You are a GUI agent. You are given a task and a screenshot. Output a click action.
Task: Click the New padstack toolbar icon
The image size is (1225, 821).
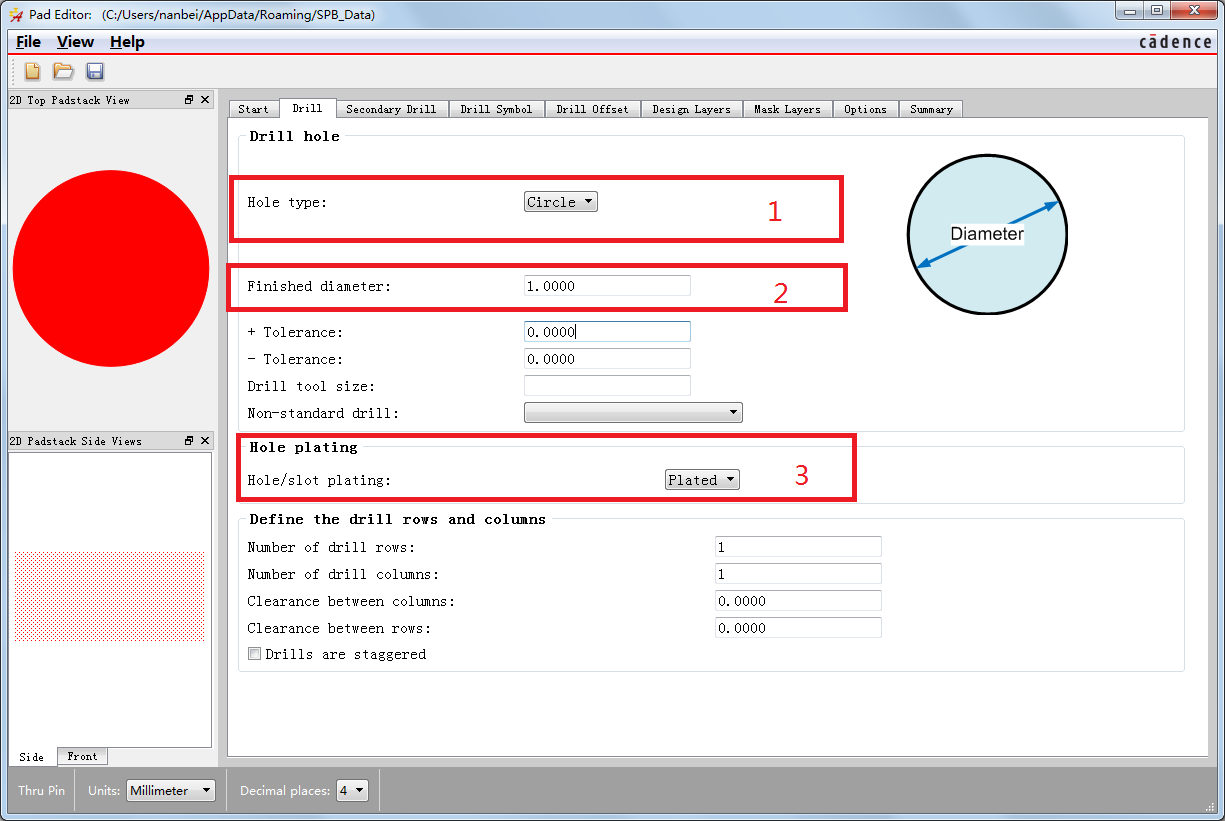tap(33, 71)
